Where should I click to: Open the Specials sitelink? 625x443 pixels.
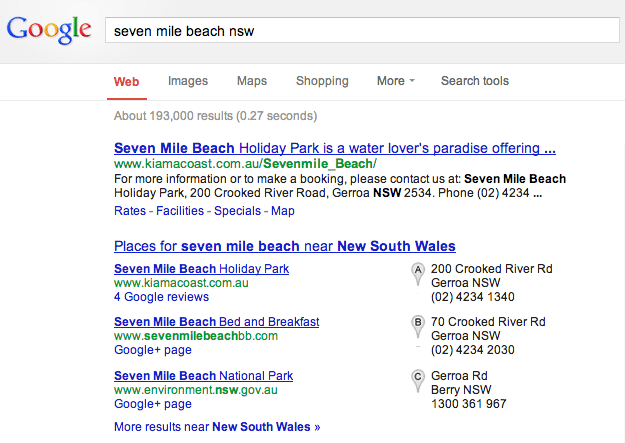coord(237,211)
